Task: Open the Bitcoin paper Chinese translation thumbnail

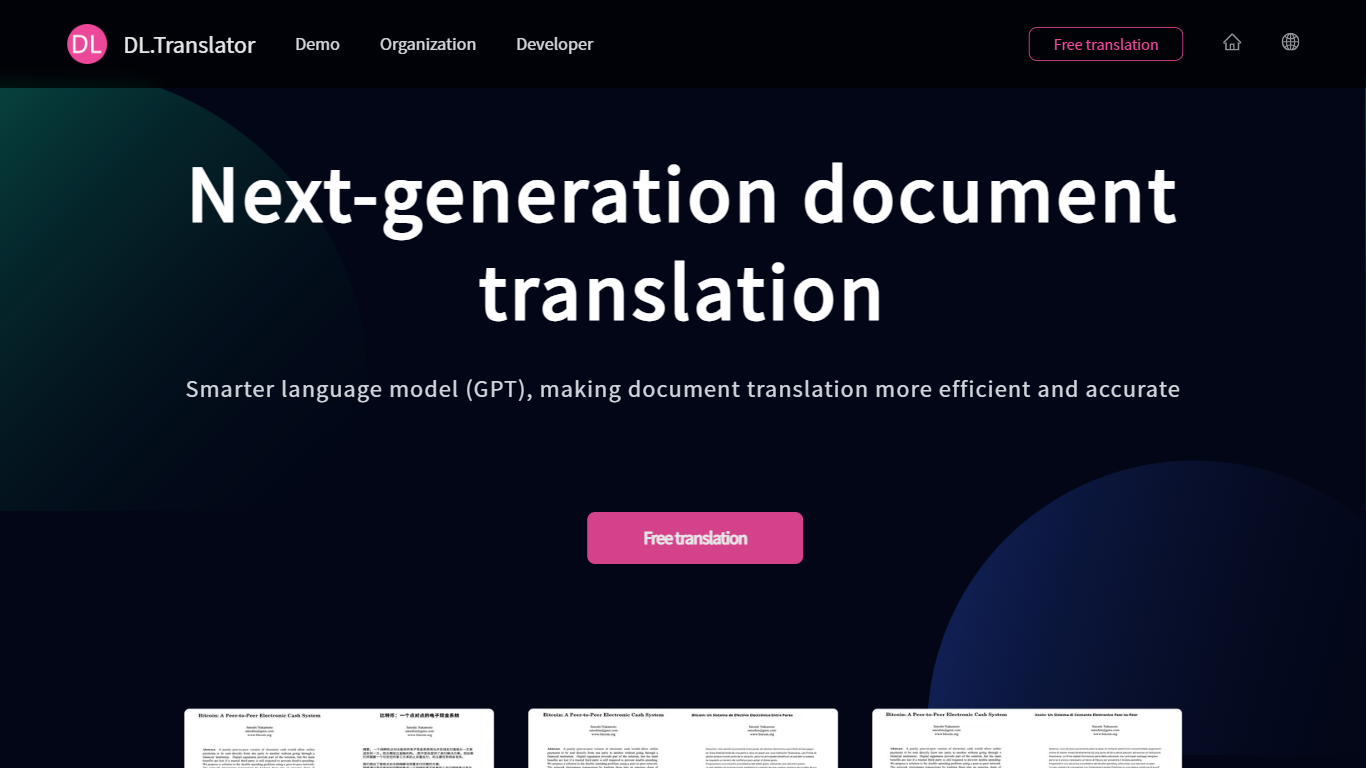Action: pos(339,738)
